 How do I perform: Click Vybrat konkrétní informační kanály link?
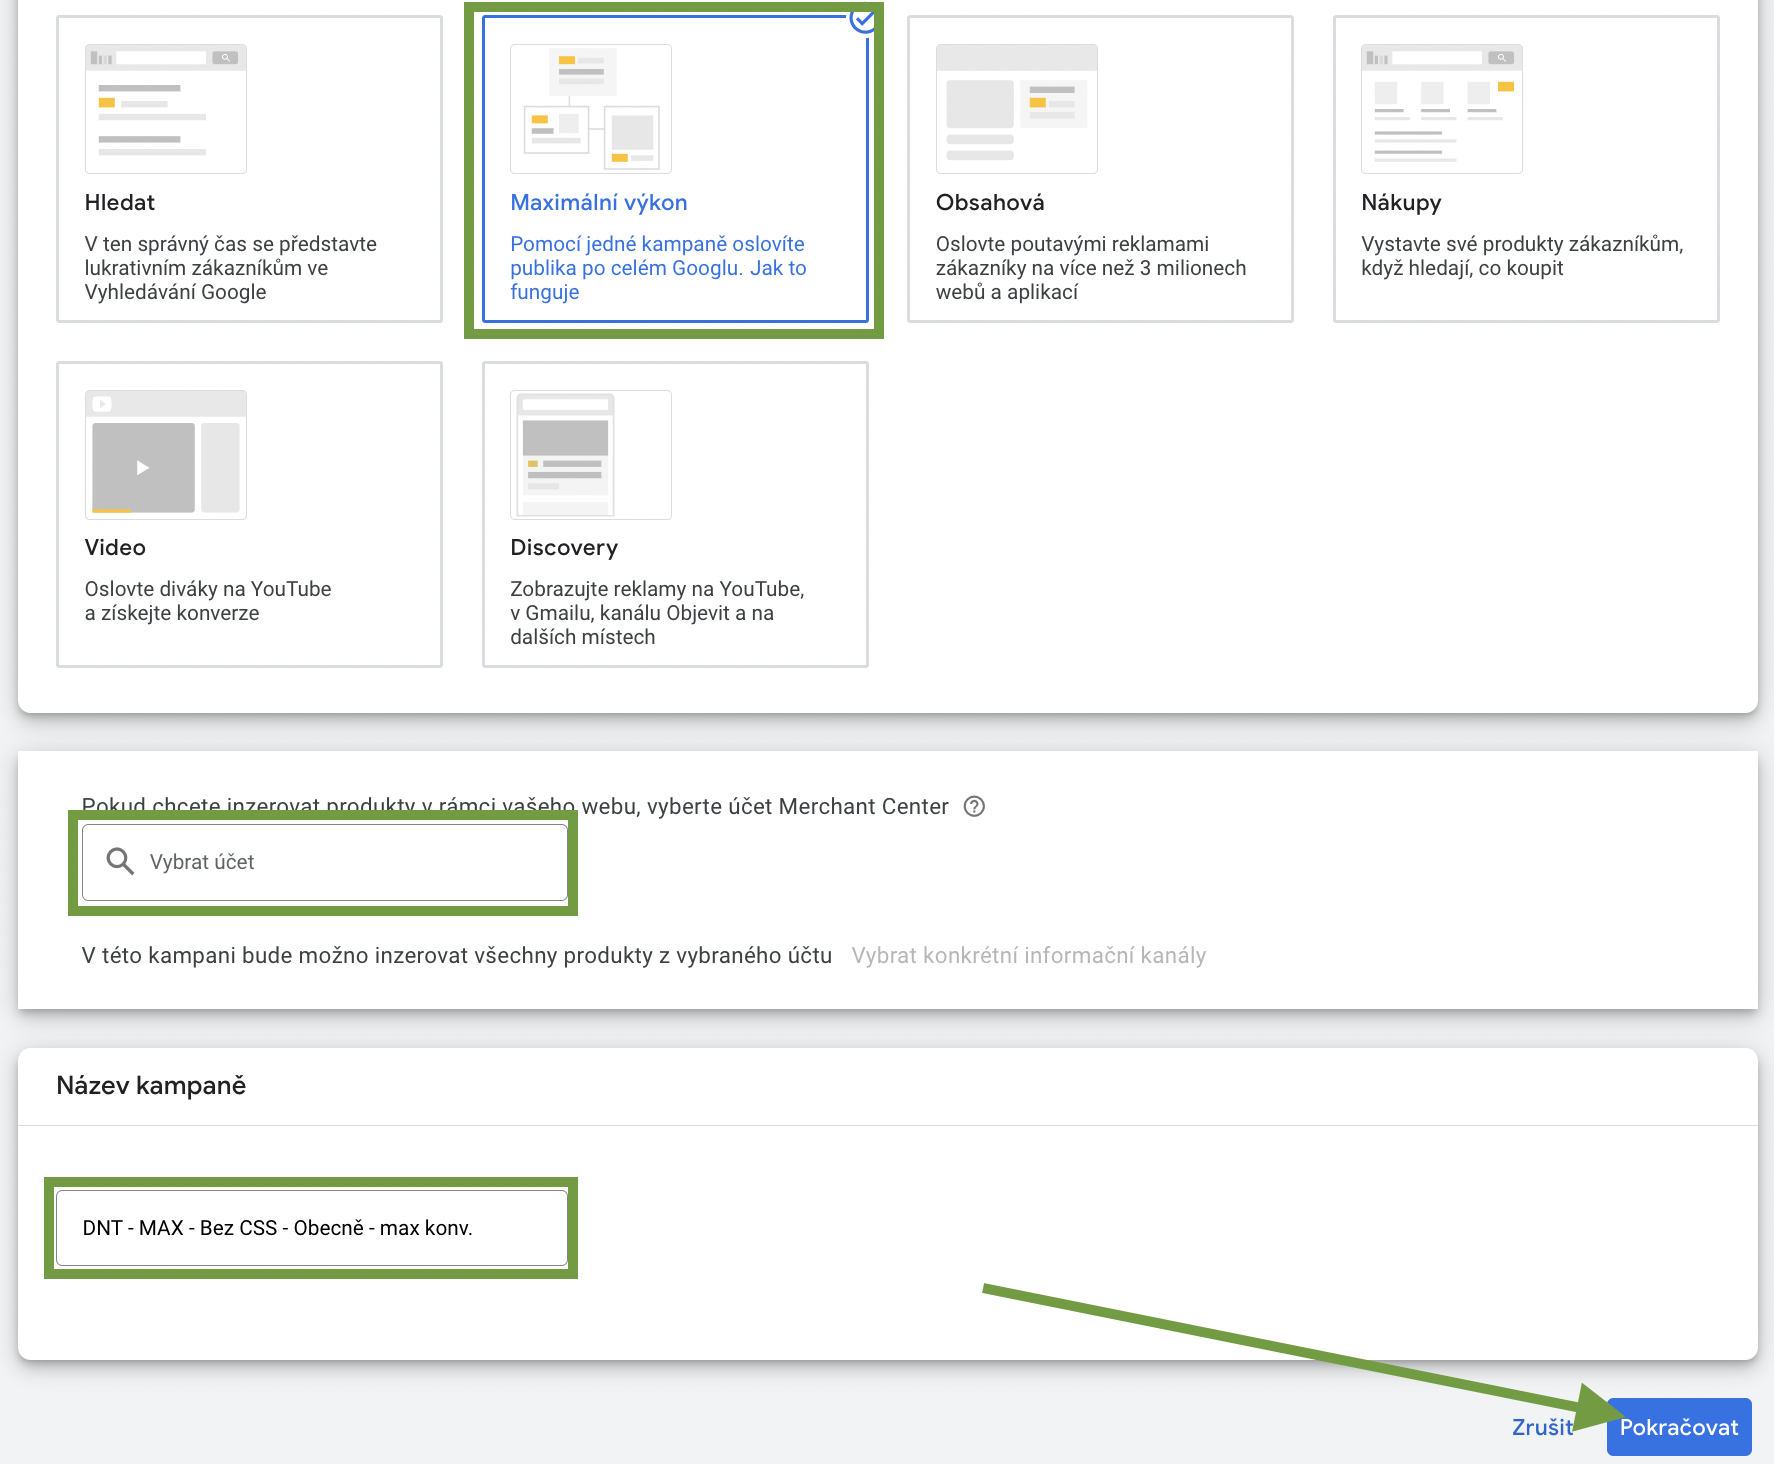click(1028, 956)
